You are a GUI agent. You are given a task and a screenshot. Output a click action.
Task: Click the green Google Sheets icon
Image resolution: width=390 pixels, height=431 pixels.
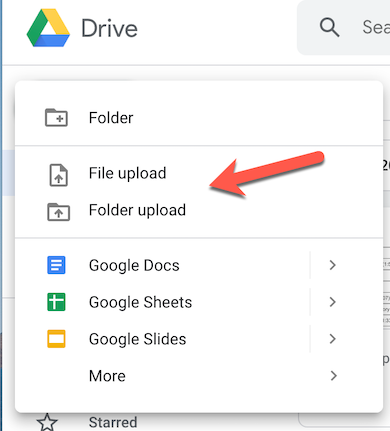[56, 302]
